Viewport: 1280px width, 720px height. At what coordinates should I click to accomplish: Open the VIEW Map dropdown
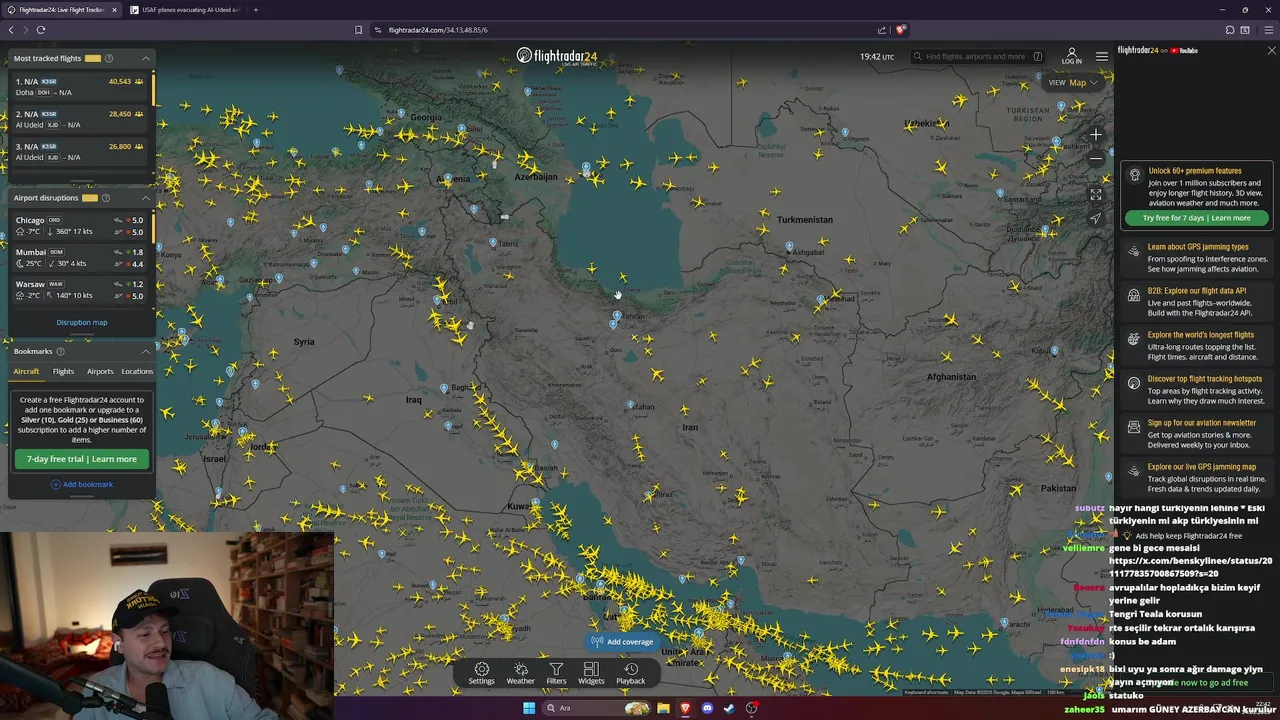1073,83
